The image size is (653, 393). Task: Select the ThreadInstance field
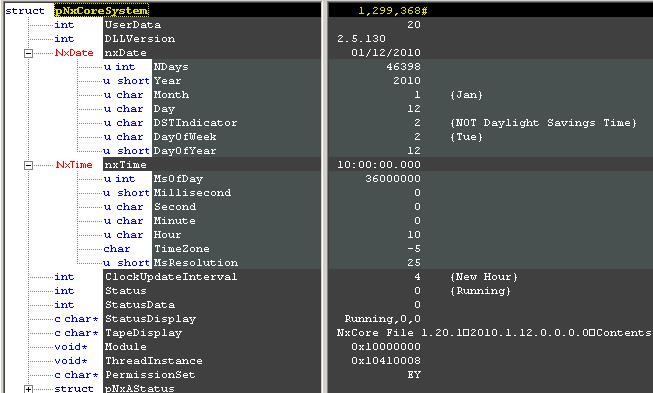(154, 361)
